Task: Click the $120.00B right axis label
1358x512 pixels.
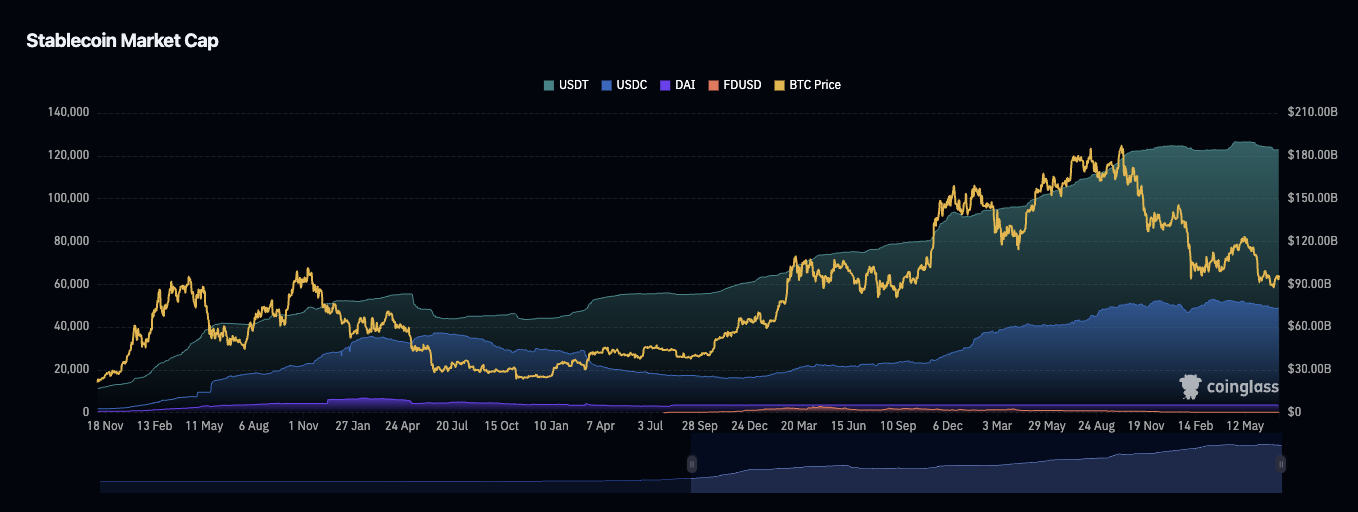Action: tap(1313, 241)
